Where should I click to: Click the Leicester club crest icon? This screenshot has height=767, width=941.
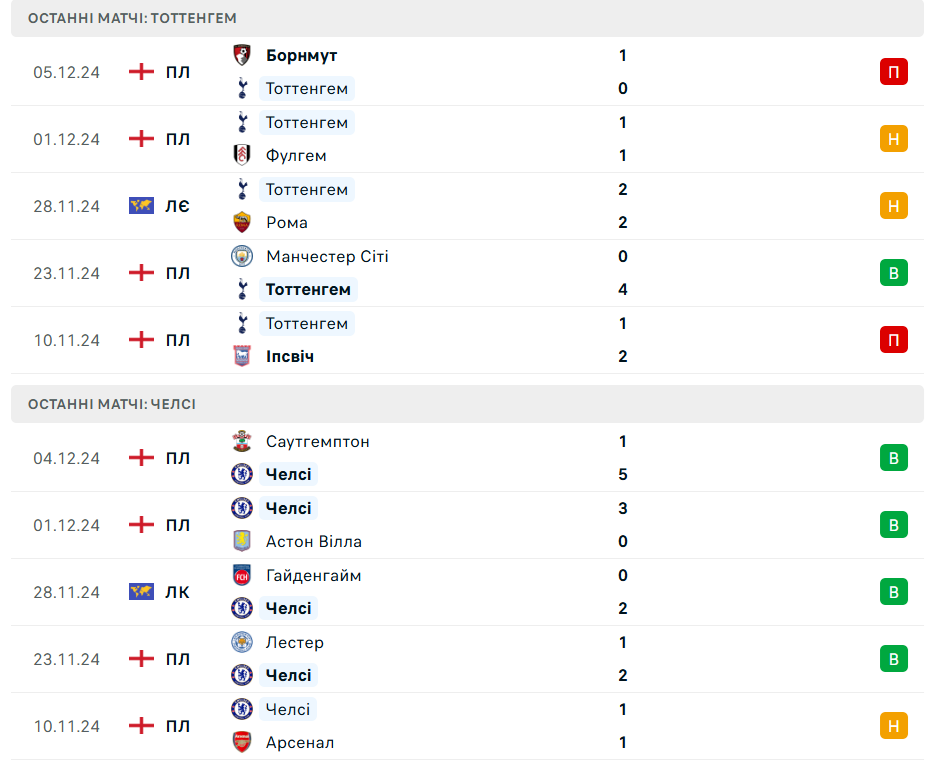point(241,643)
